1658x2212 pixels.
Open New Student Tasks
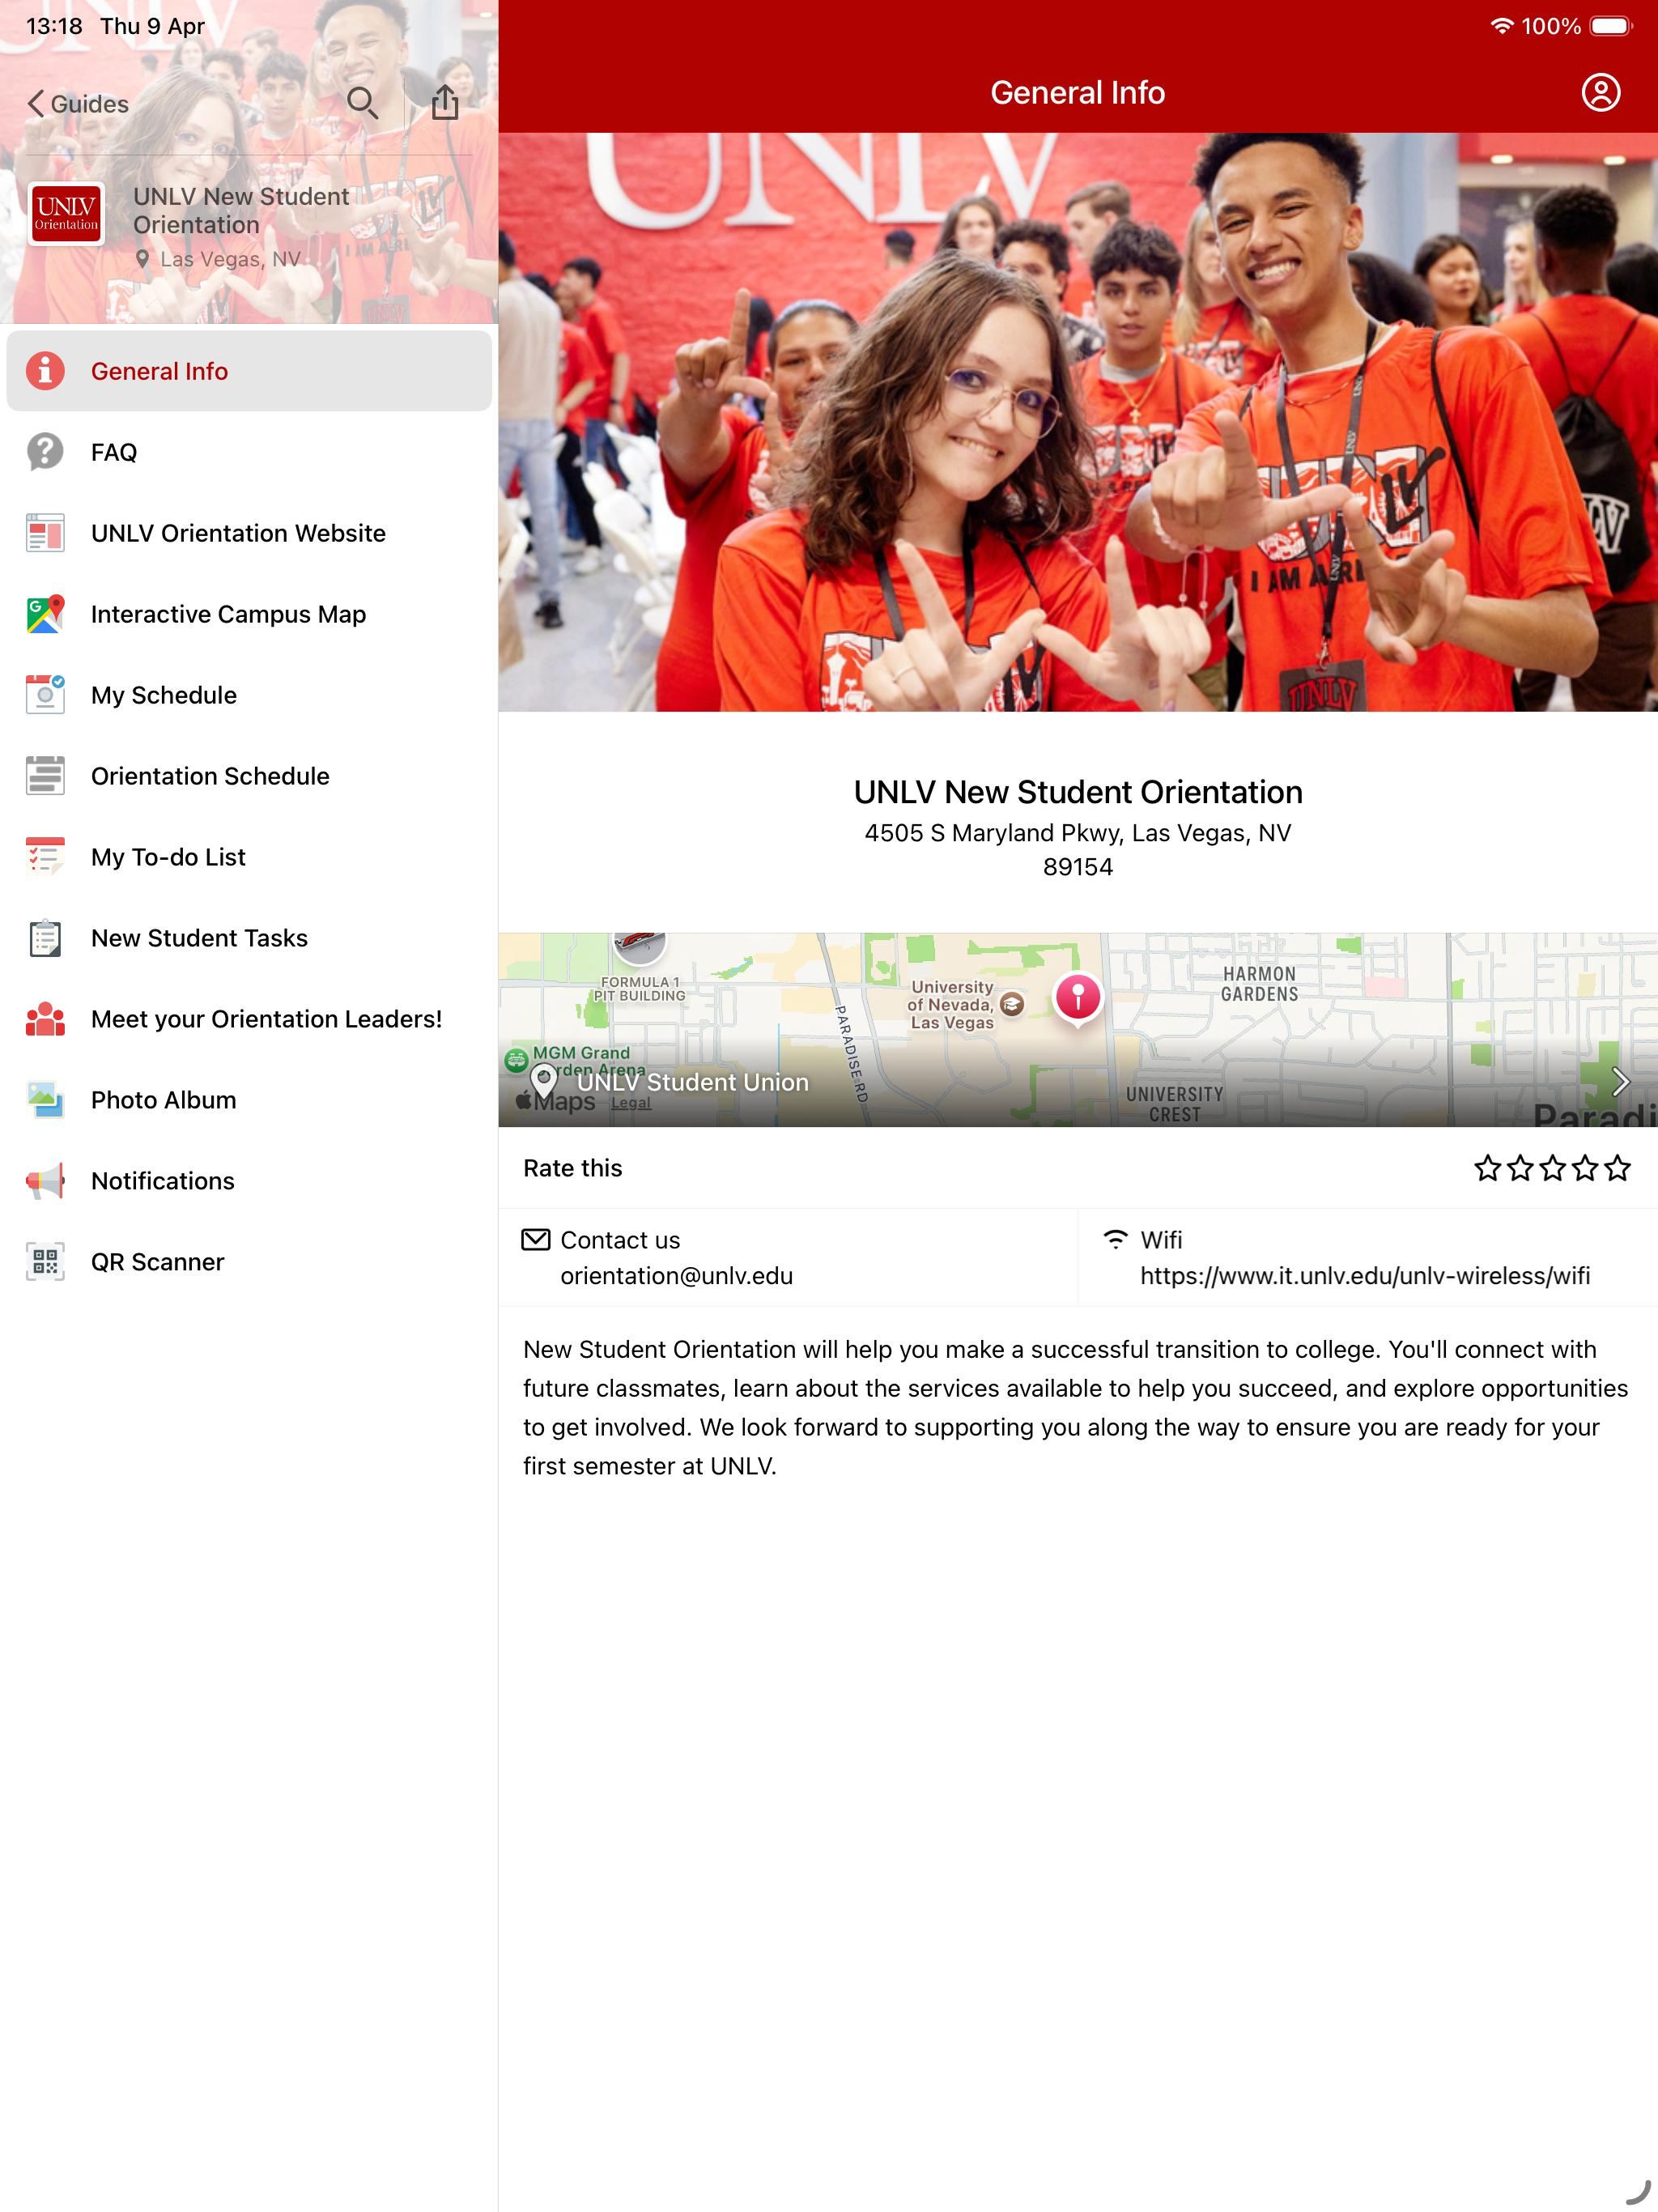(249, 938)
